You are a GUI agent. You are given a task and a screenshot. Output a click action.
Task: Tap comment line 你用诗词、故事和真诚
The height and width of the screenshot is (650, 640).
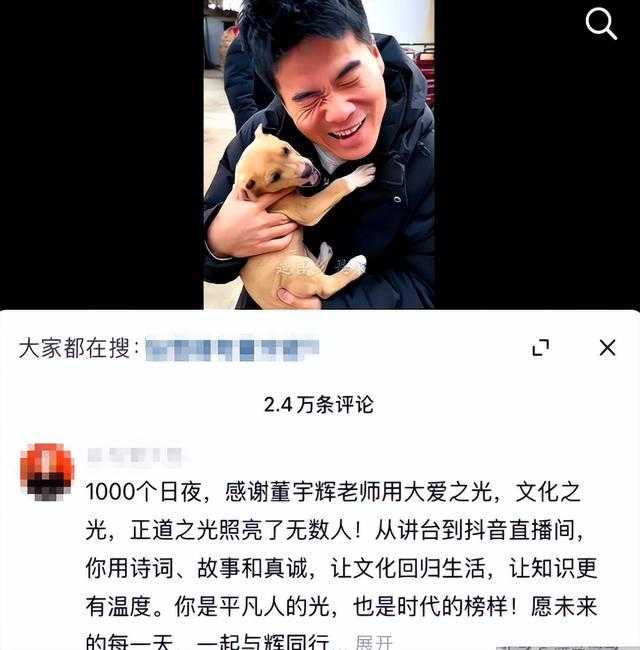click(x=341, y=568)
